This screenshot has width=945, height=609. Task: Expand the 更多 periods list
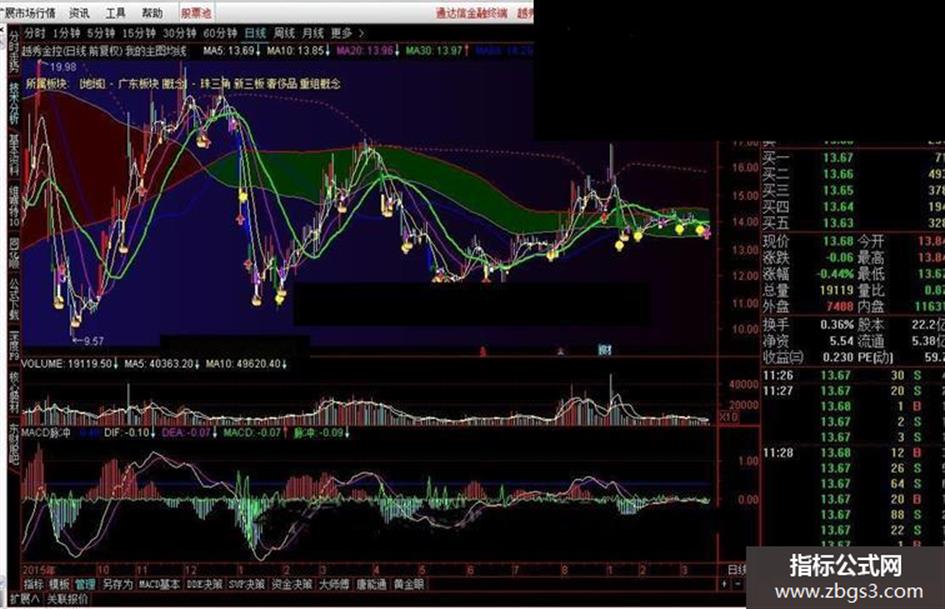pos(347,33)
